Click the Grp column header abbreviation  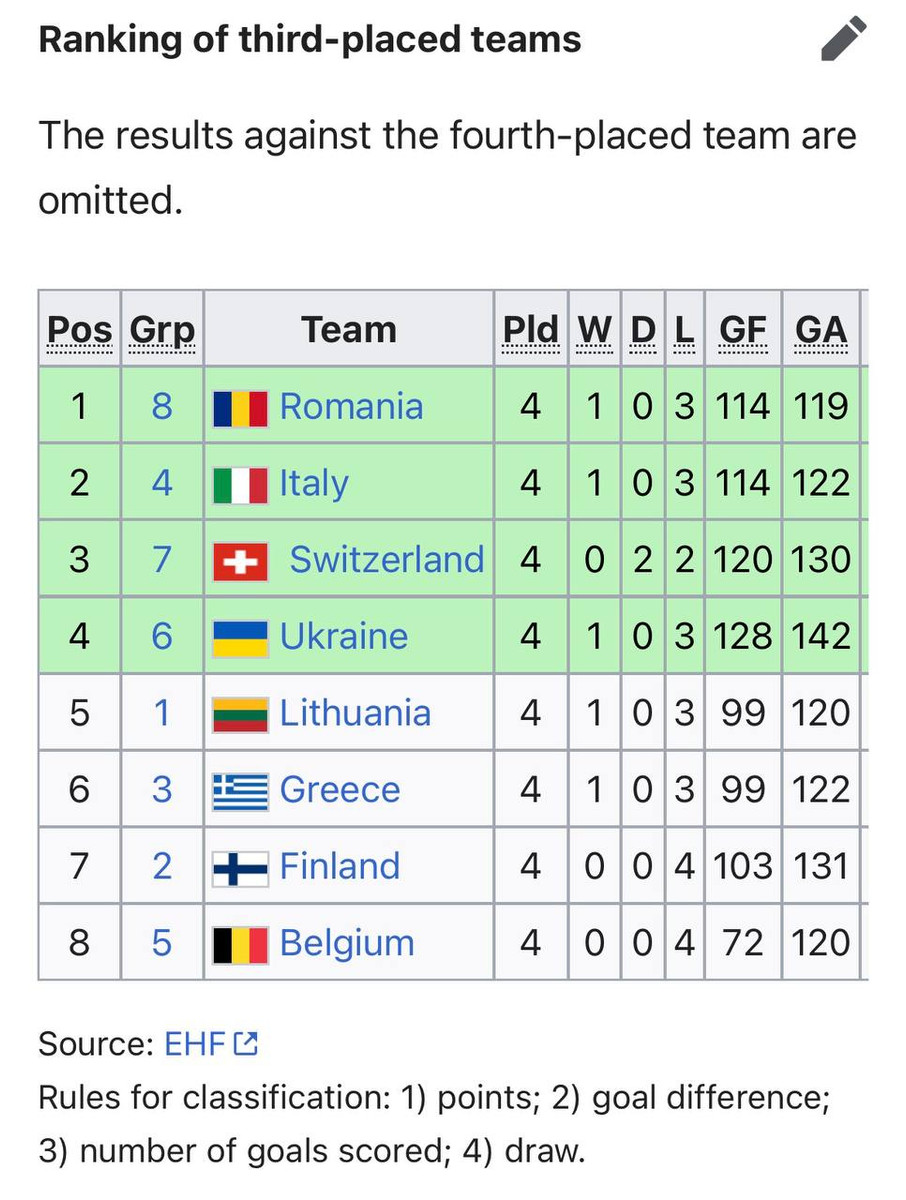tap(162, 330)
